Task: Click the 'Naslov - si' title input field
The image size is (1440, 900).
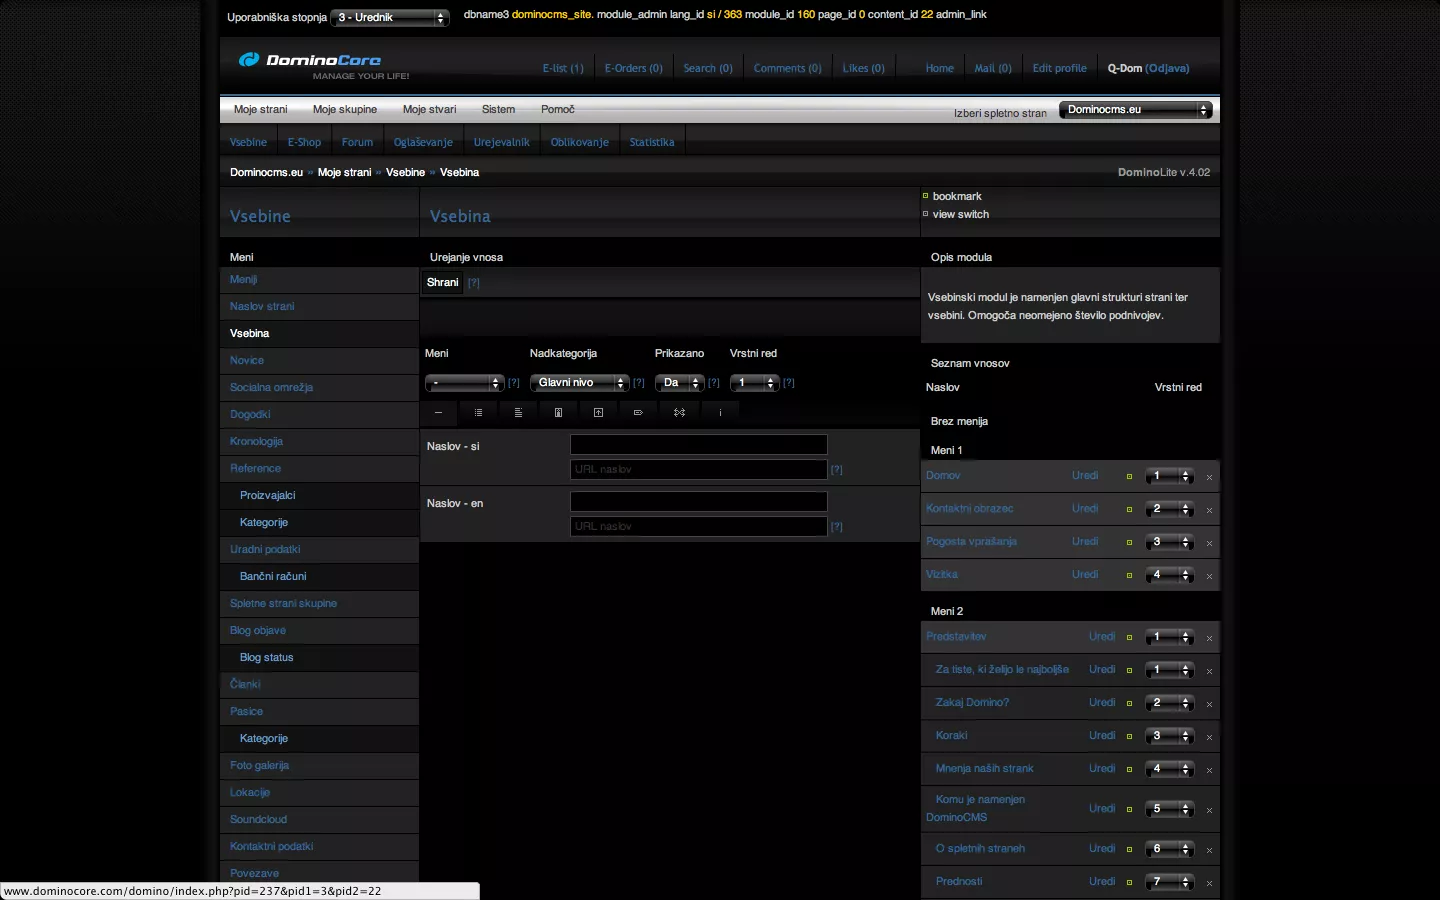Action: [698, 445]
